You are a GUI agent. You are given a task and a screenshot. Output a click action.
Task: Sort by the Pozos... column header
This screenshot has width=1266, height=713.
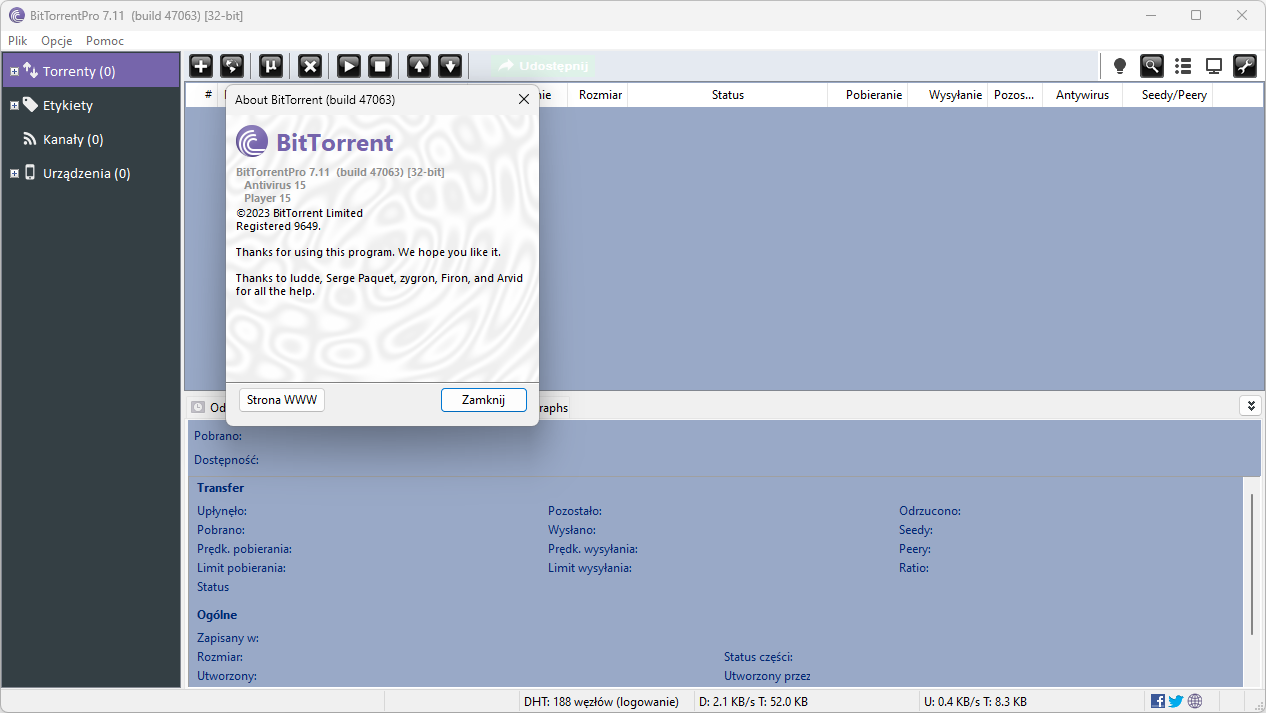1015,95
